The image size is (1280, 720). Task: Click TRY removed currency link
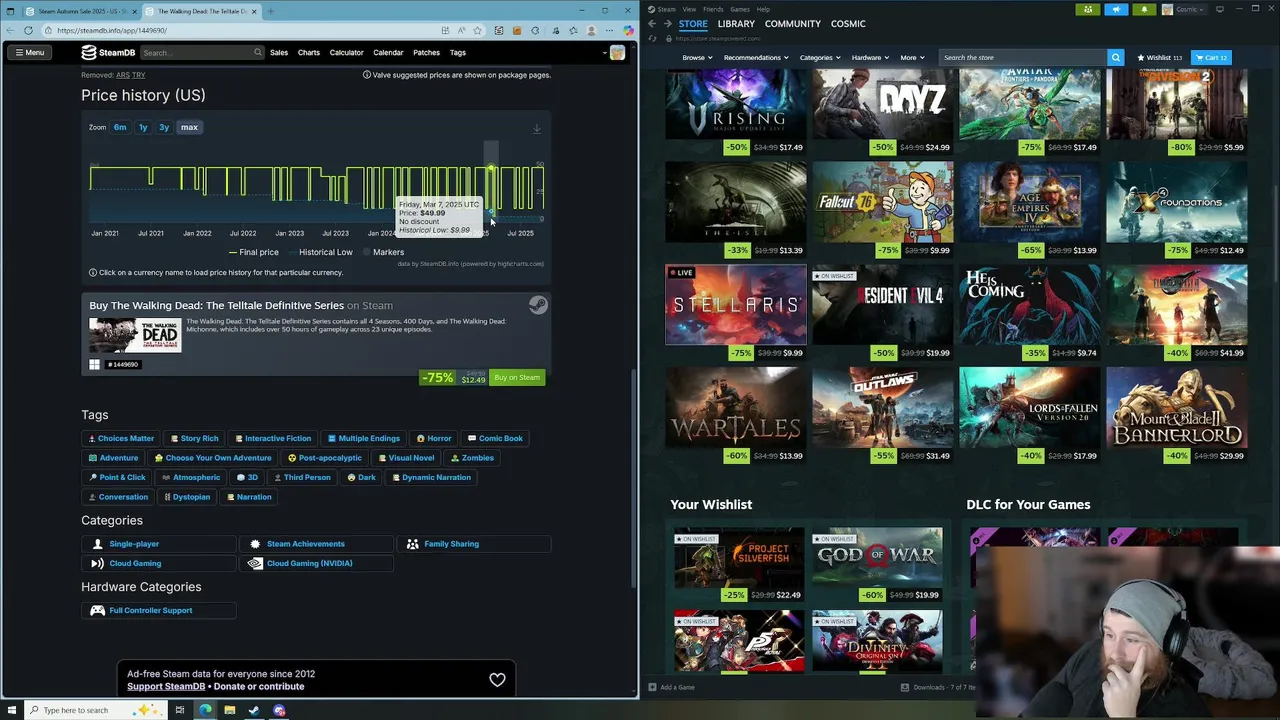(139, 75)
